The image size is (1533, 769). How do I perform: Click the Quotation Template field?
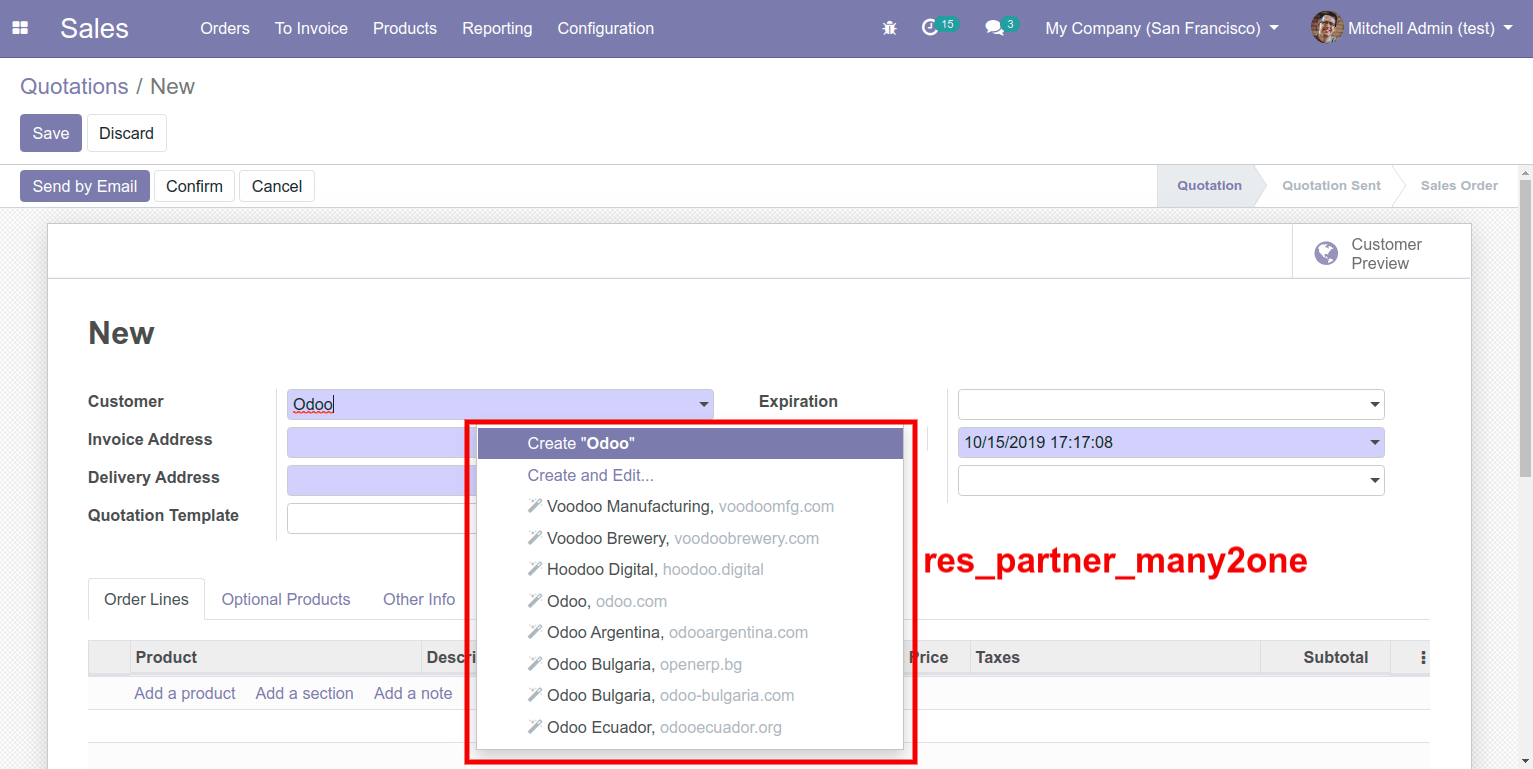tap(380, 519)
